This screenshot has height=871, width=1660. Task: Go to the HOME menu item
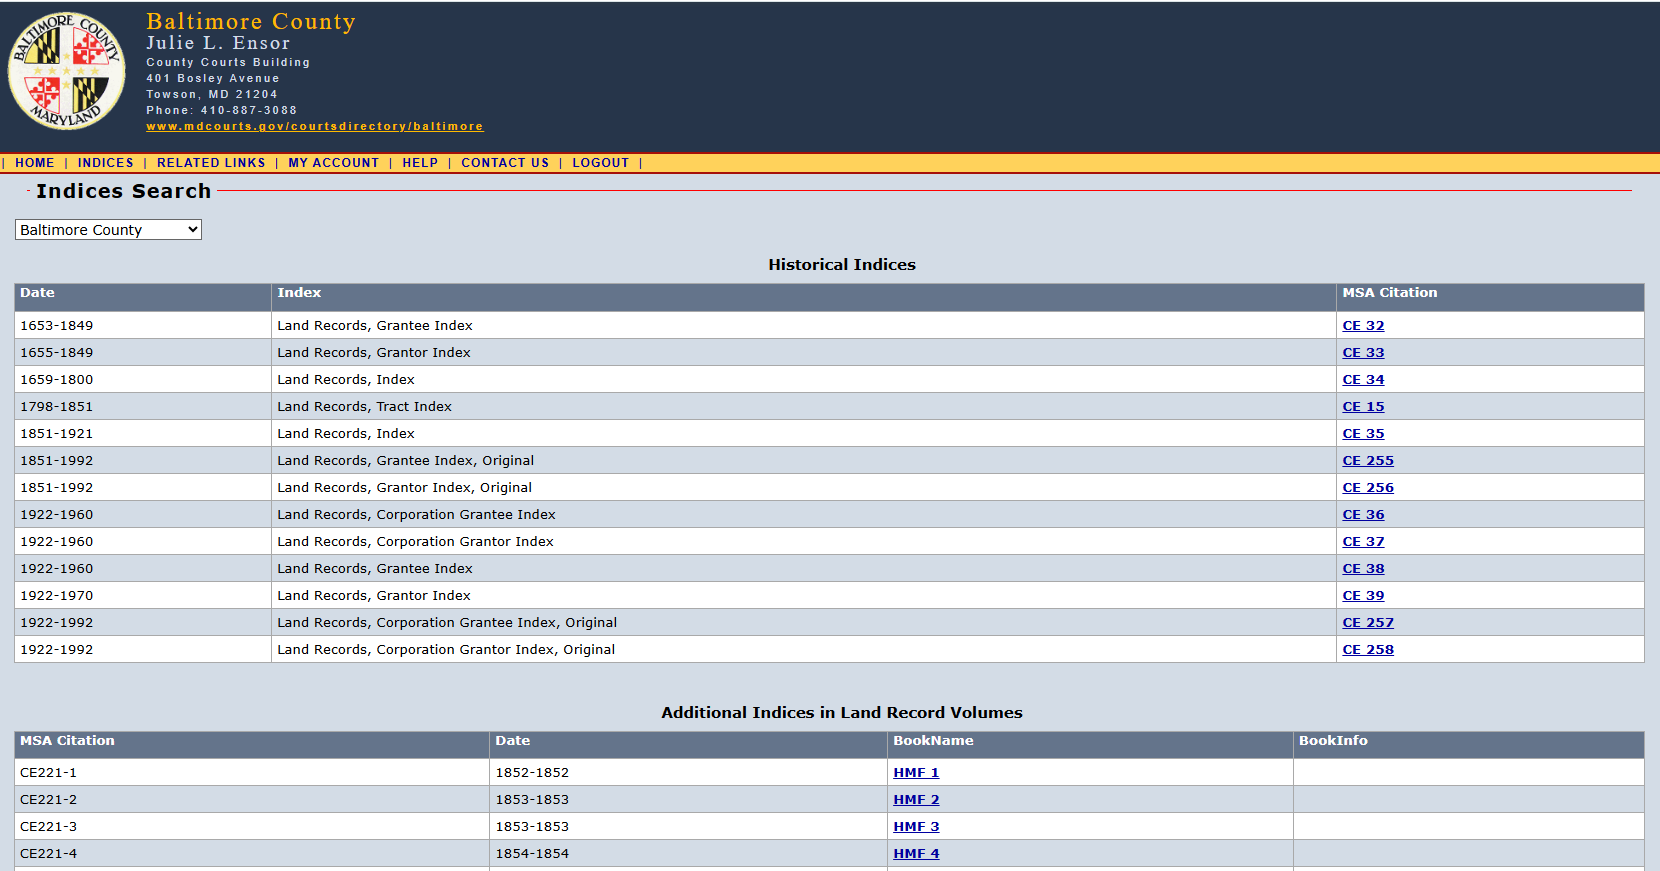click(x=35, y=163)
